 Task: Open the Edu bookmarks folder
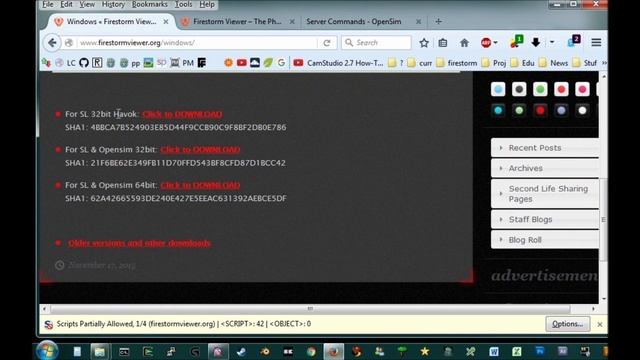coord(522,63)
